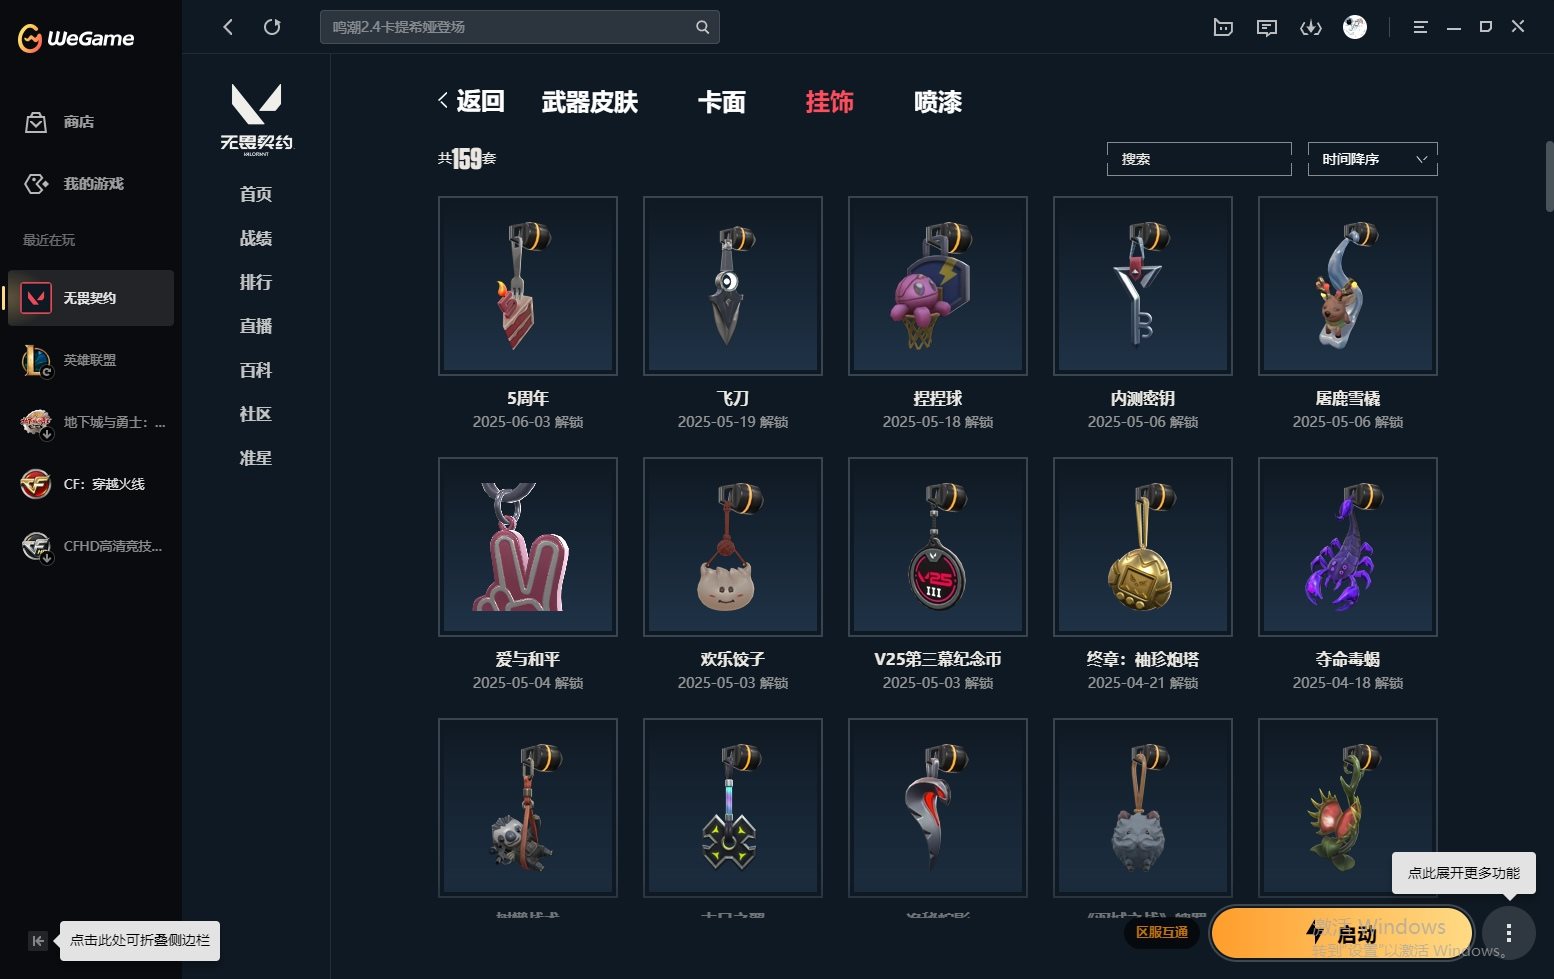Image resolution: width=1554 pixels, height=979 pixels.
Task: Open the 战绩 page link
Action: pyautogui.click(x=256, y=238)
